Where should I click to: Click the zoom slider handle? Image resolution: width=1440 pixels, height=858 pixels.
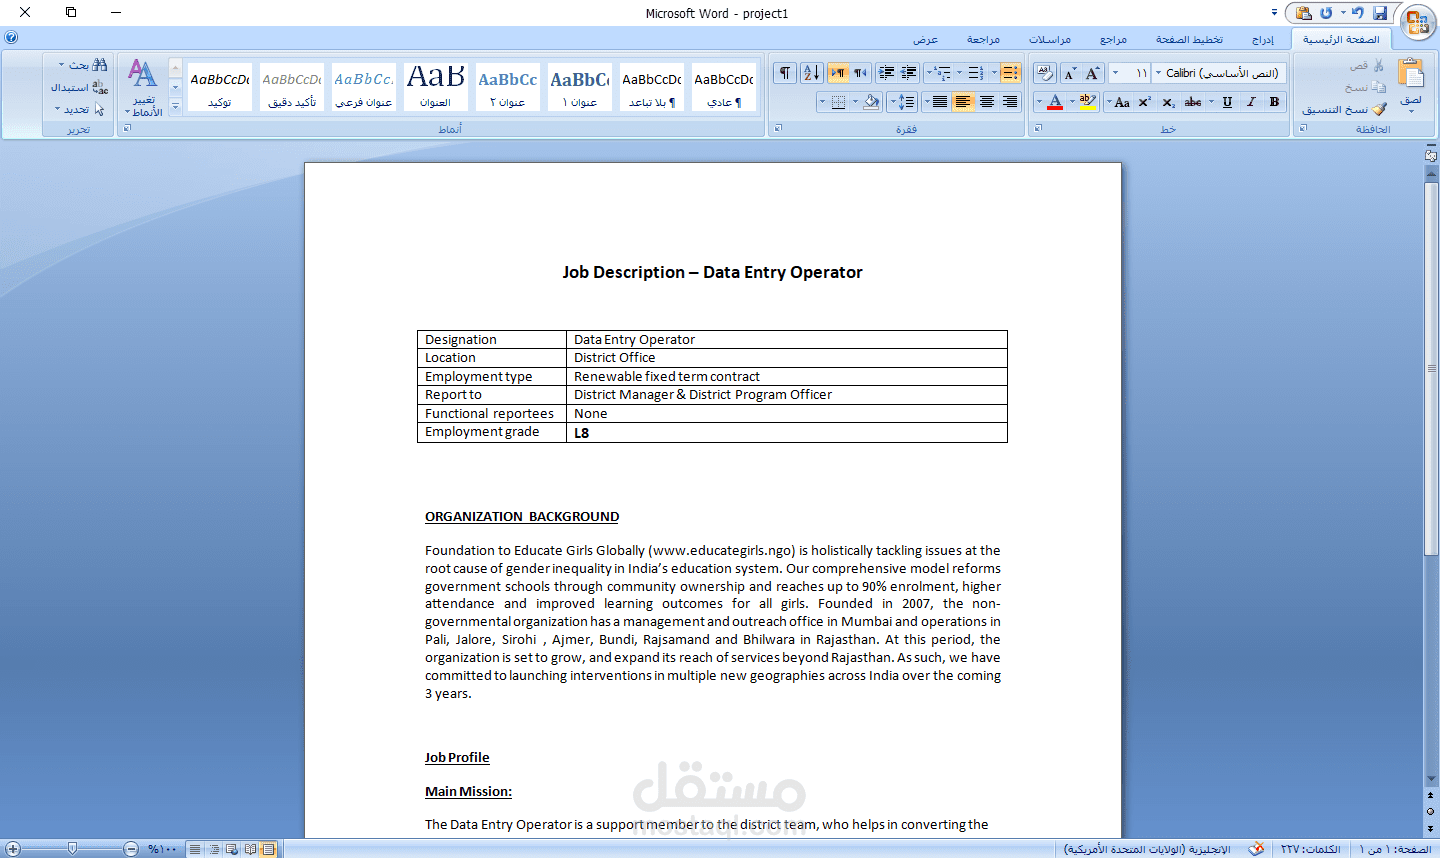point(72,848)
